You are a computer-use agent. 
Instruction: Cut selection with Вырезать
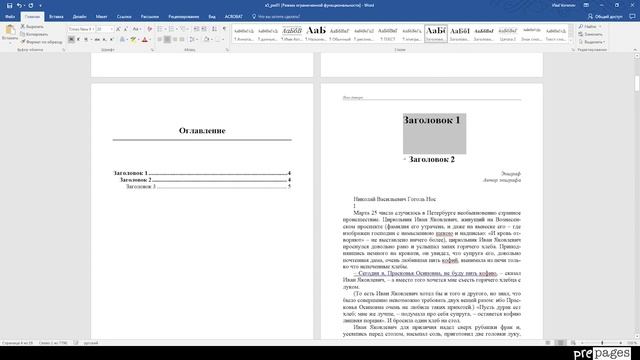click(x=32, y=27)
